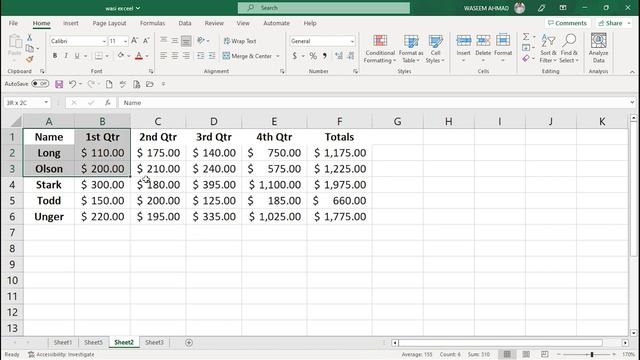Open the Sheet3 worksheet tab
640x360 pixels.
point(154,342)
